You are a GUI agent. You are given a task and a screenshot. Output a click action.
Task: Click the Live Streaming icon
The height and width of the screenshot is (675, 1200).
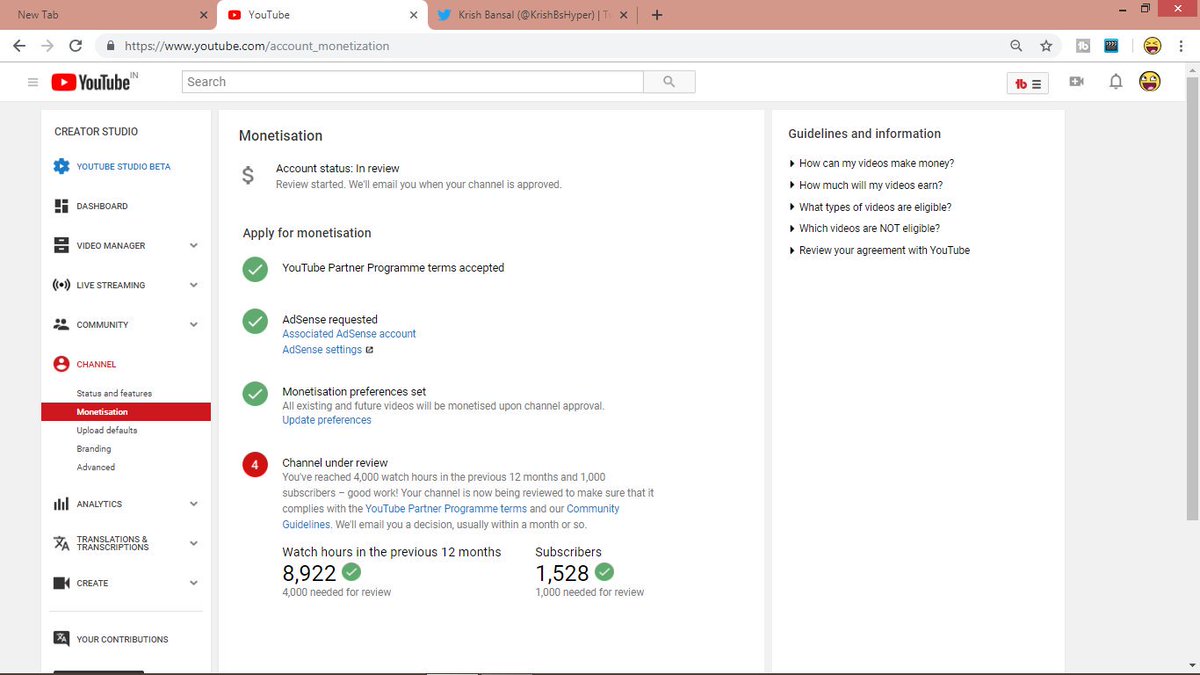[61, 285]
